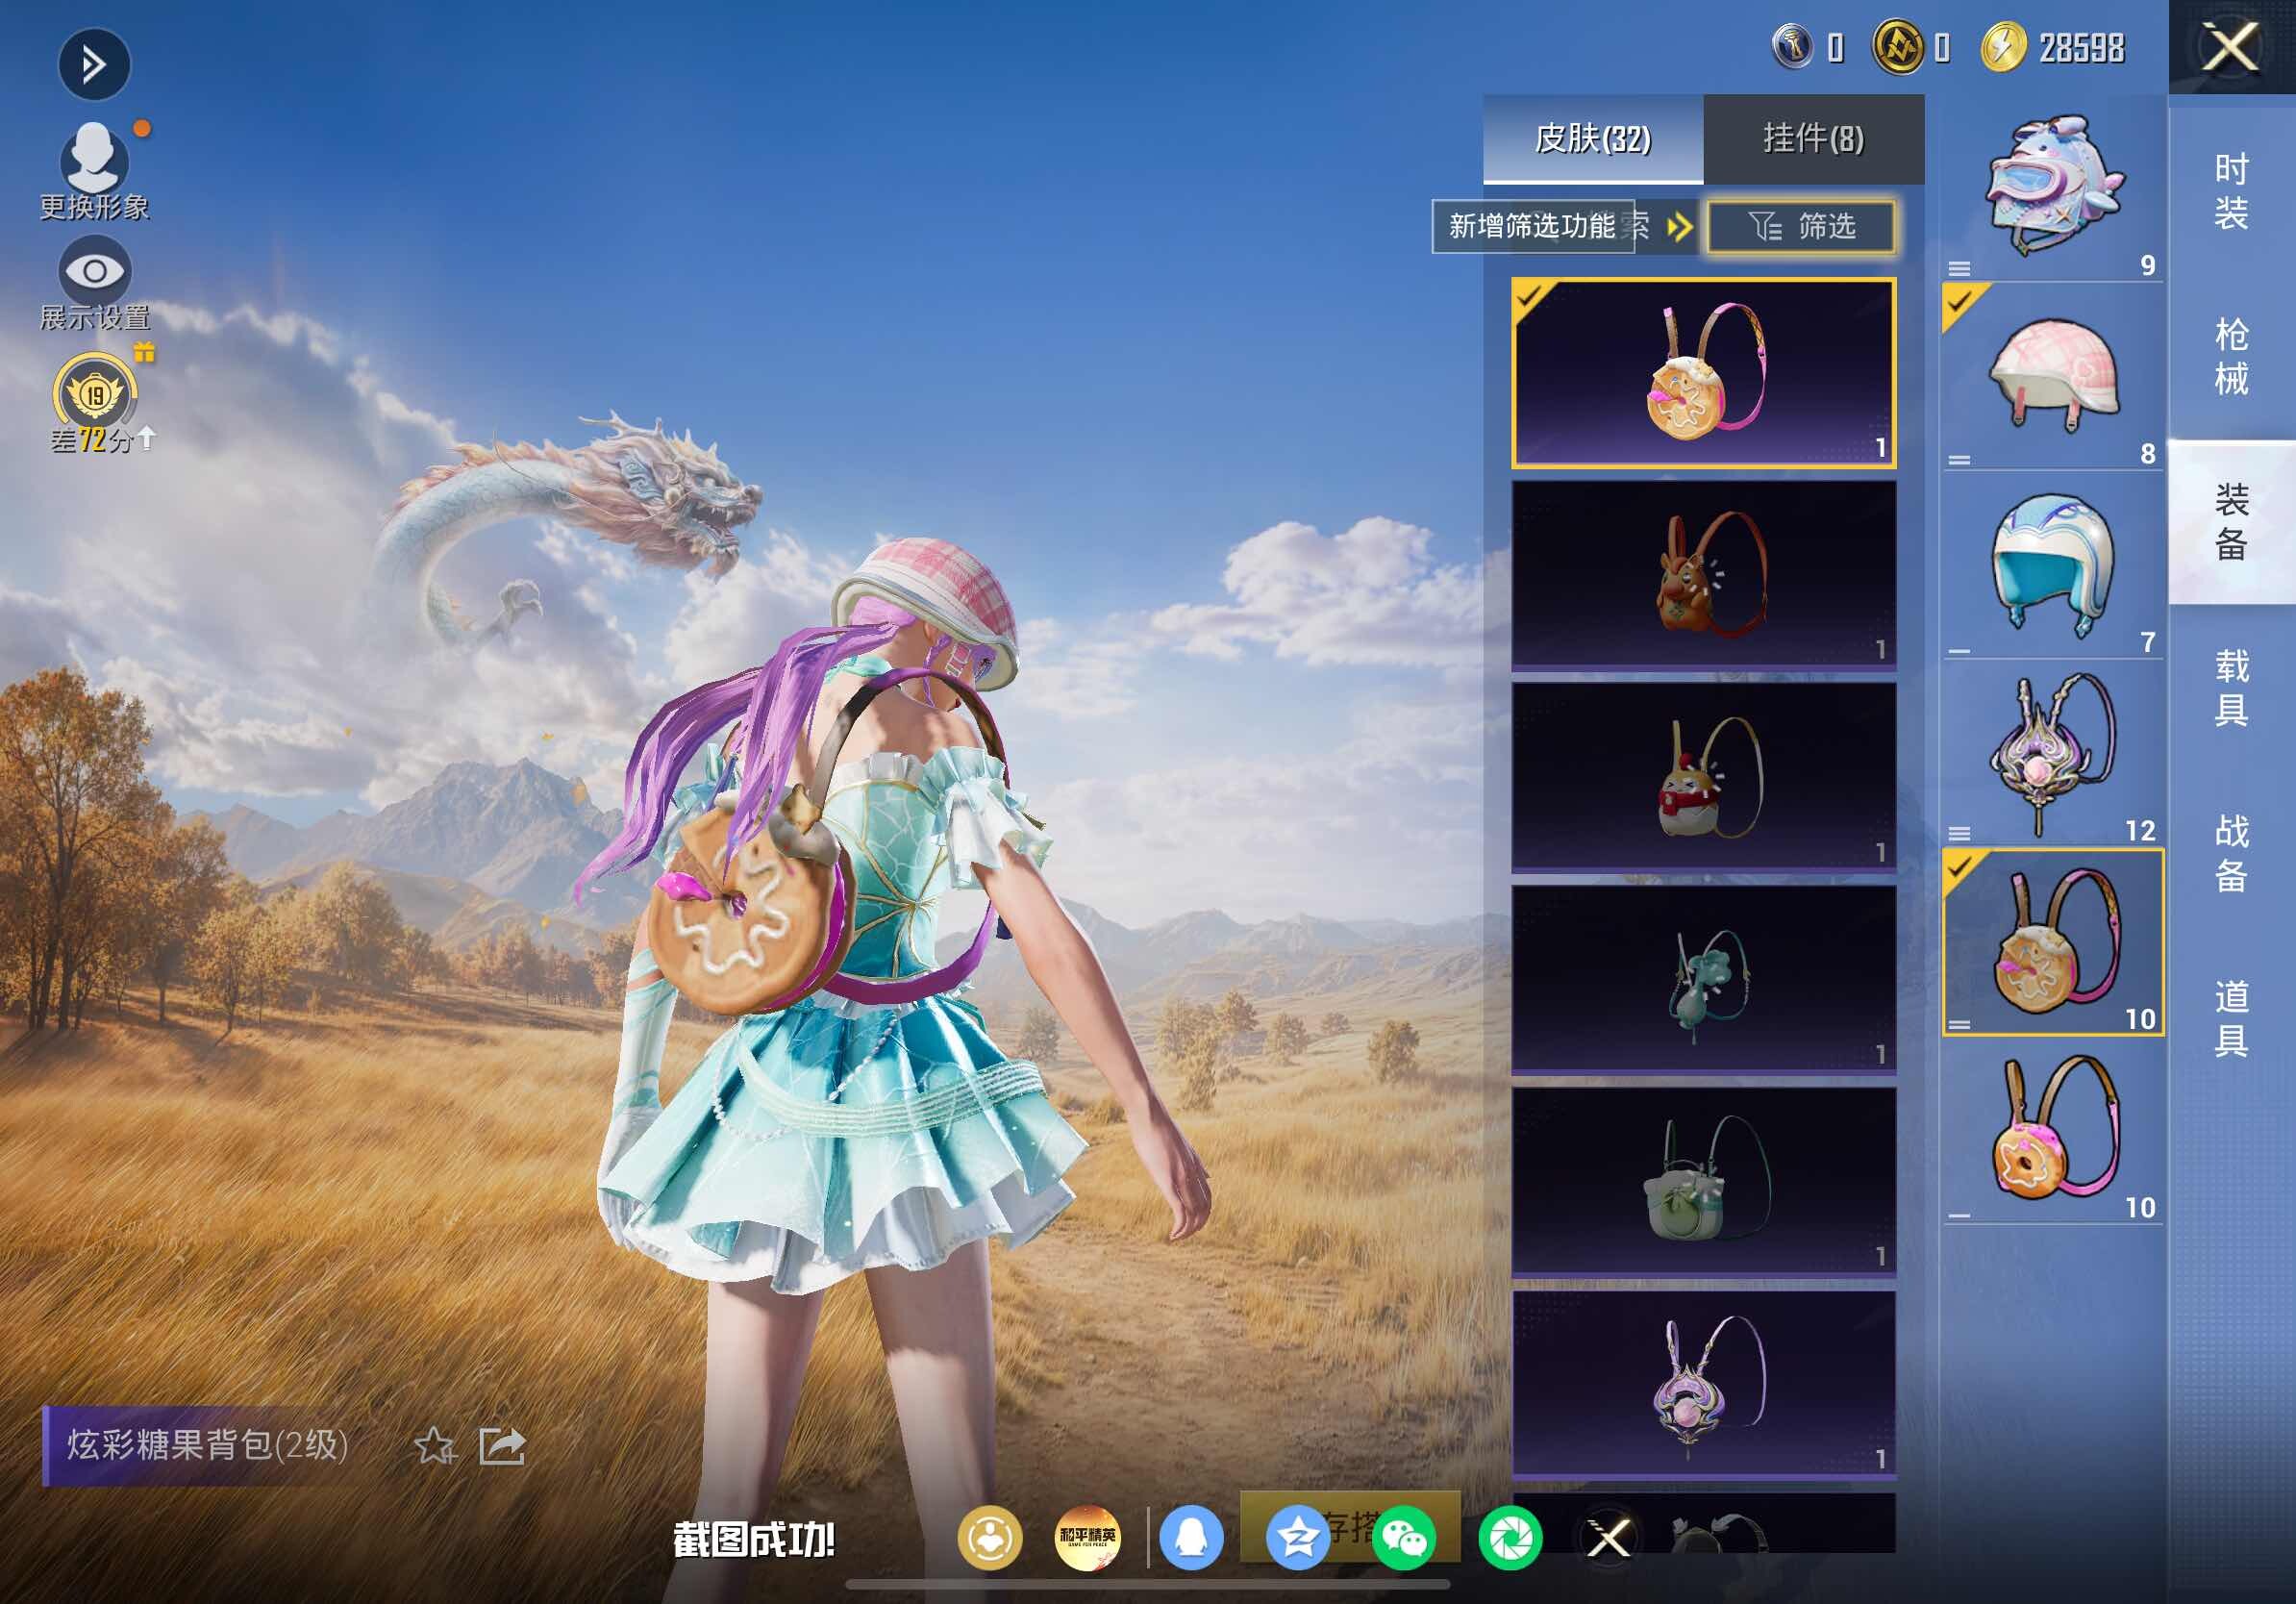Open the 战备 category tab
Image resolution: width=2296 pixels, height=1604 pixels.
pos(2231,853)
